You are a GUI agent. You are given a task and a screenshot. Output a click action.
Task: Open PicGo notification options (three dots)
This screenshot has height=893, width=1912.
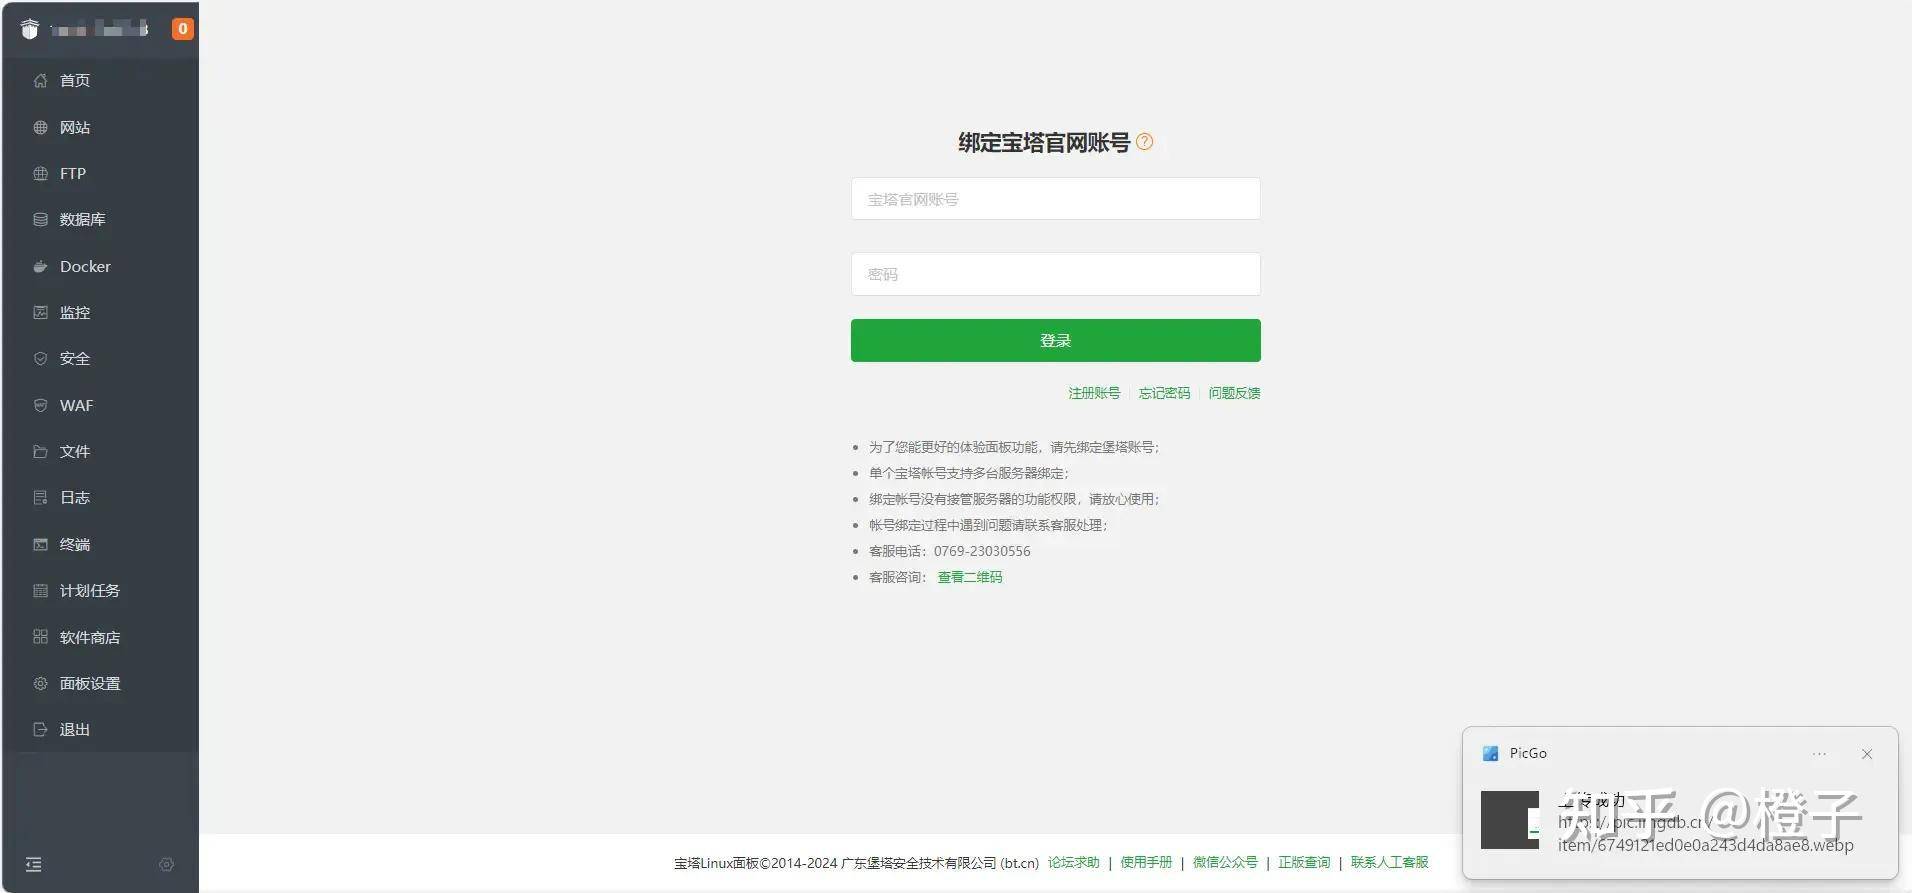coord(1819,754)
